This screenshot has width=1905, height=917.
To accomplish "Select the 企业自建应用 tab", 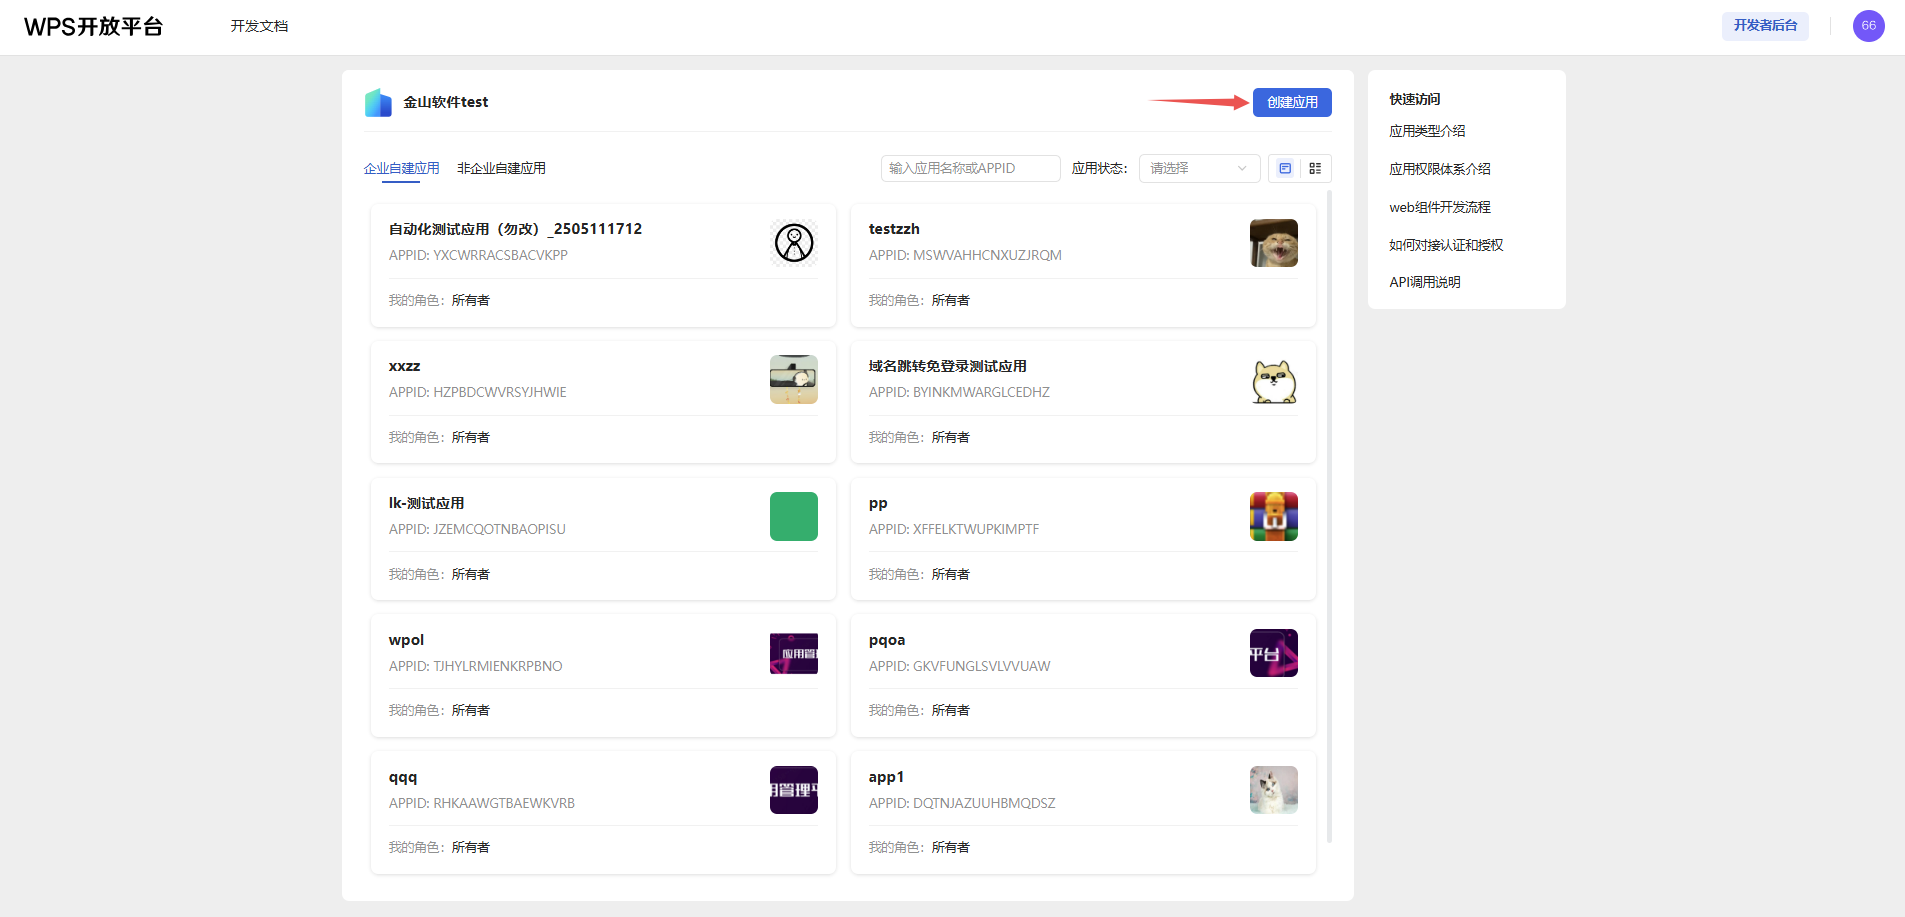I will click(401, 169).
